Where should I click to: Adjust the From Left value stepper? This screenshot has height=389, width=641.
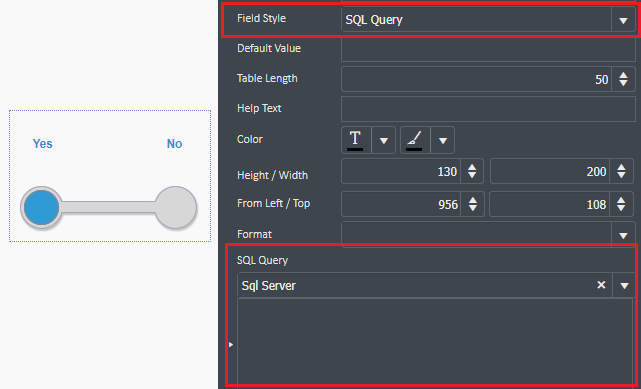pyautogui.click(x=473, y=204)
